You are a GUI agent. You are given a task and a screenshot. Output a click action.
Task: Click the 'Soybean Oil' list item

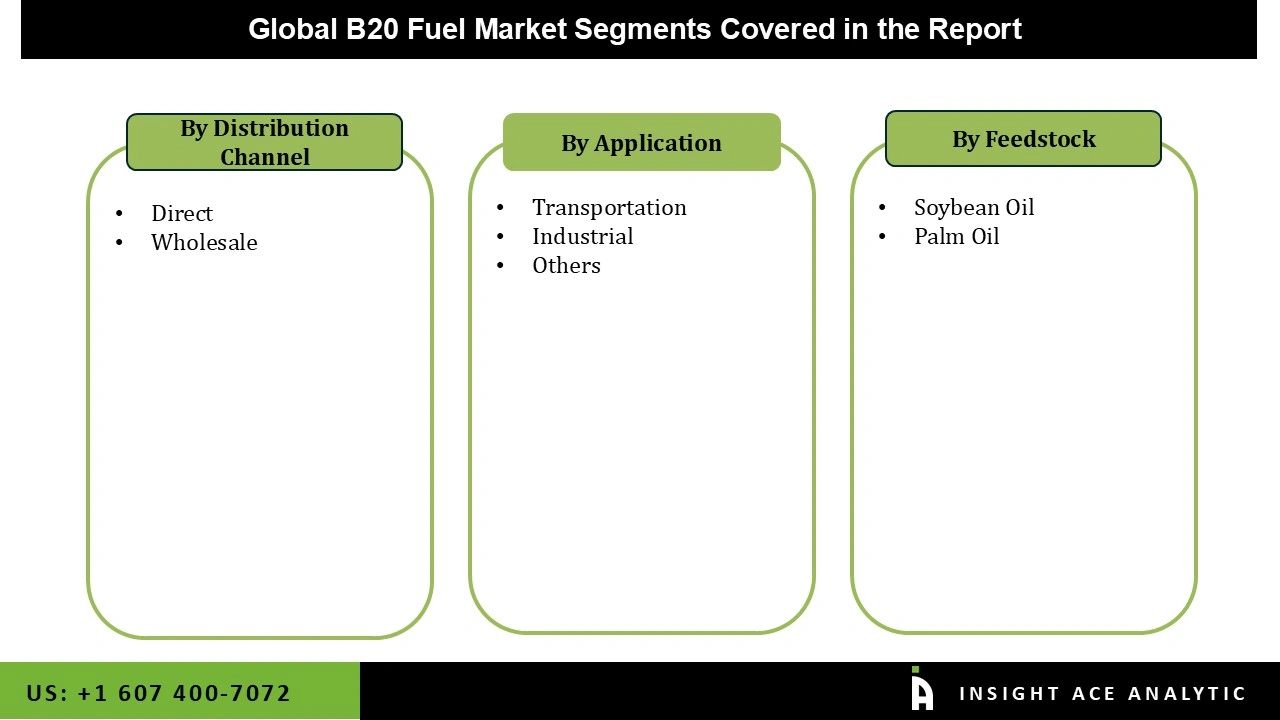(974, 207)
